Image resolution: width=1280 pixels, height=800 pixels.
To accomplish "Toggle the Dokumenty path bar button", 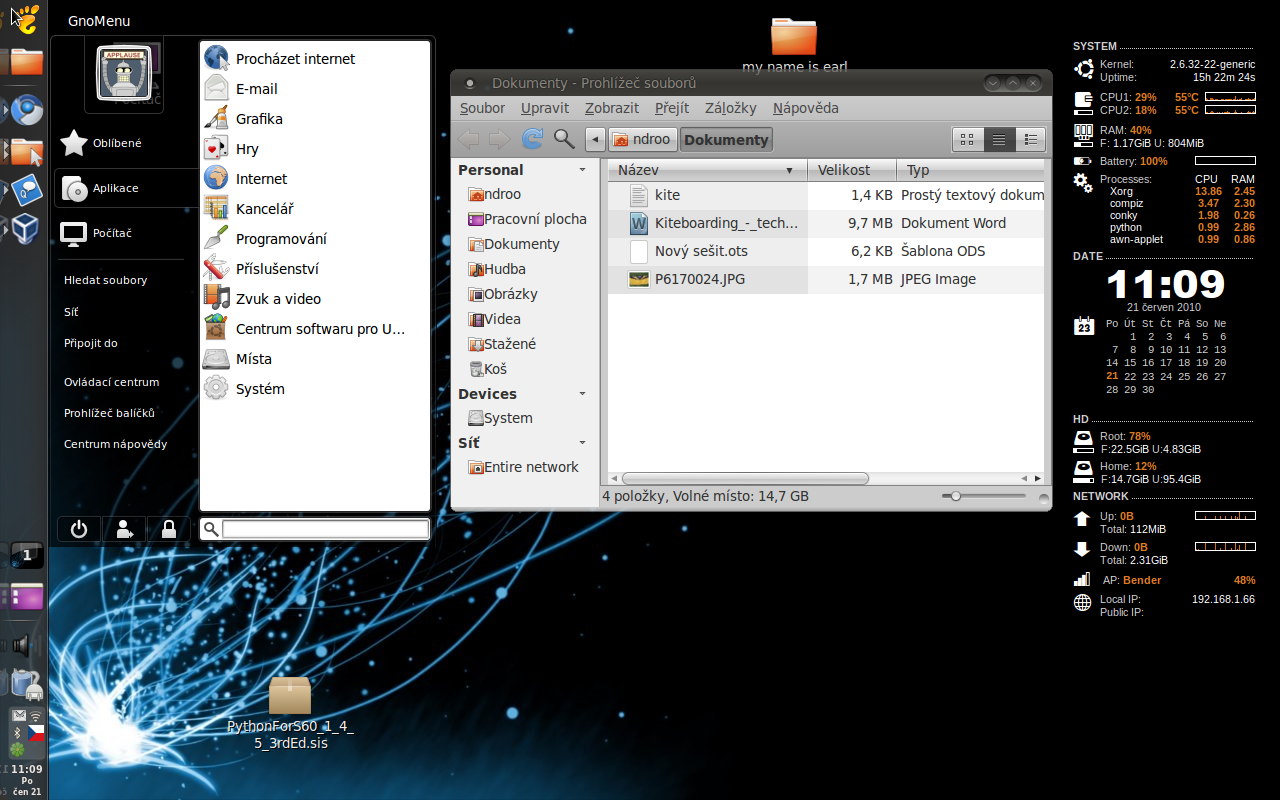I will point(726,140).
